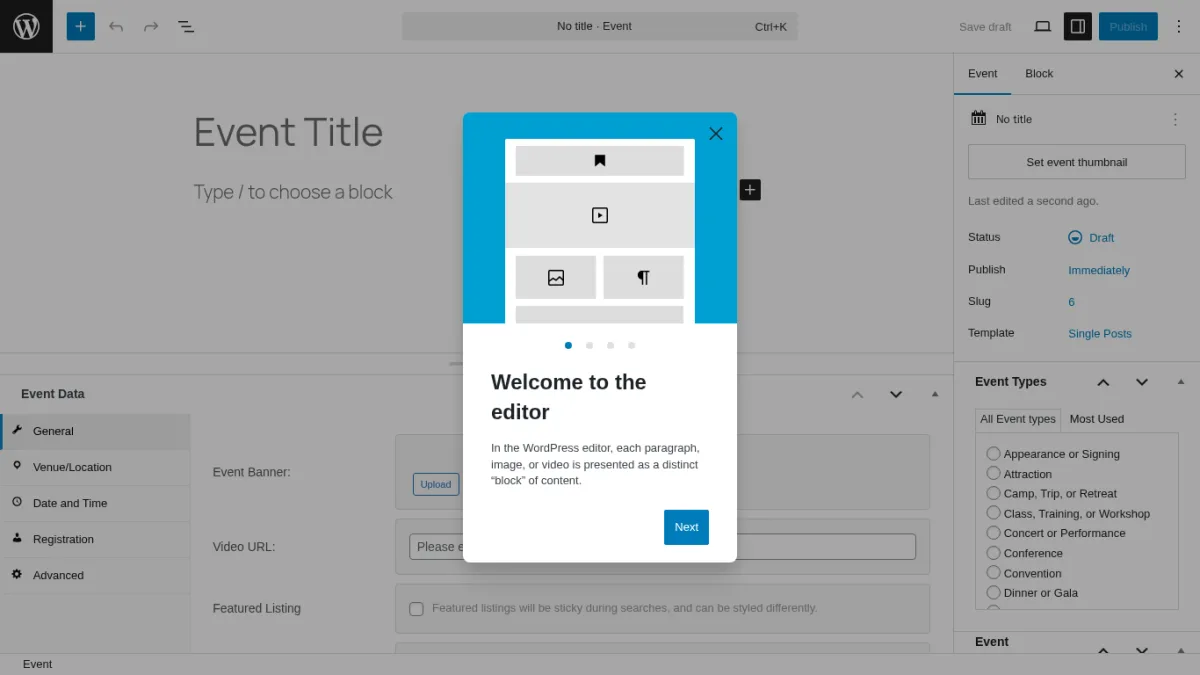This screenshot has width=1200, height=675.
Task: Open the All Event types tab
Action: point(1018,419)
